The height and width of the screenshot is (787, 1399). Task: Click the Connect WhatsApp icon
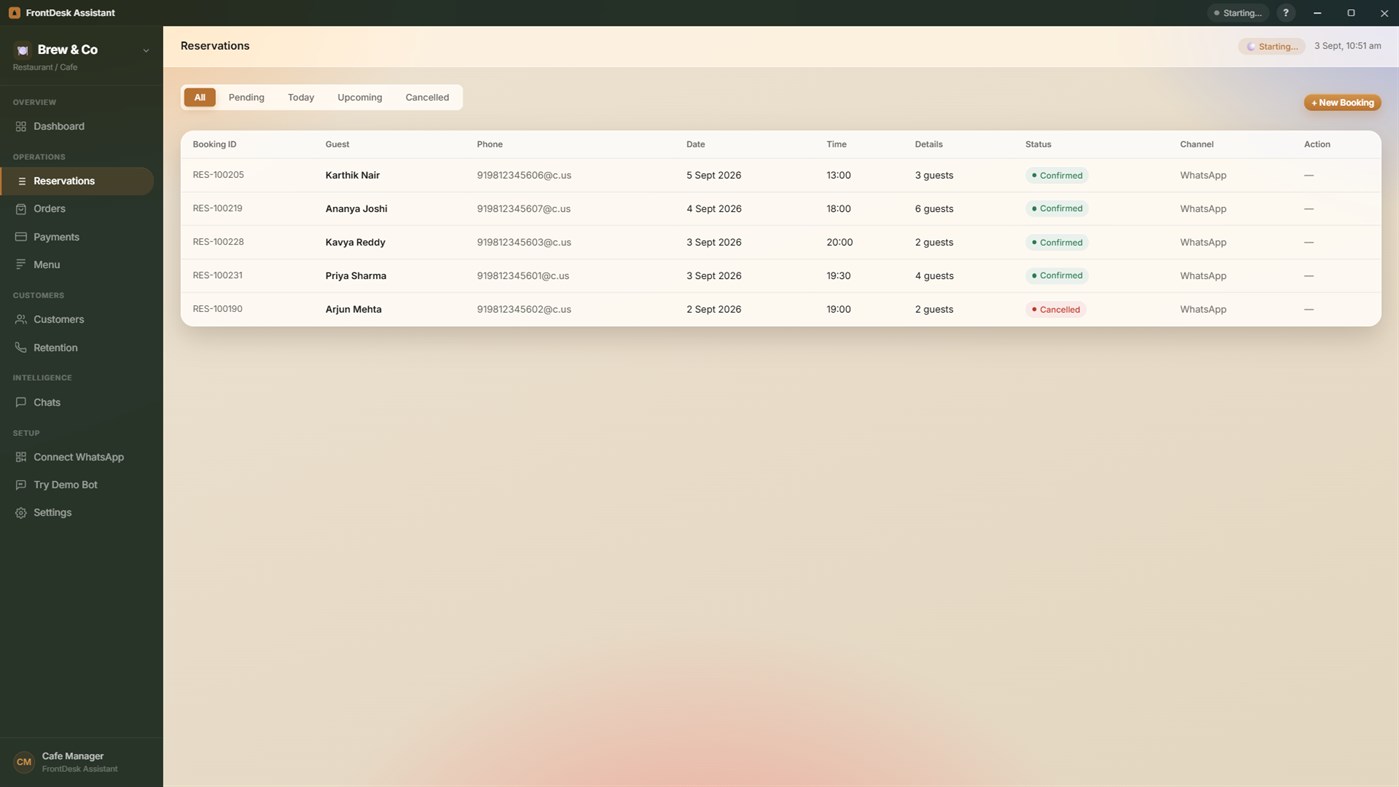coord(21,457)
